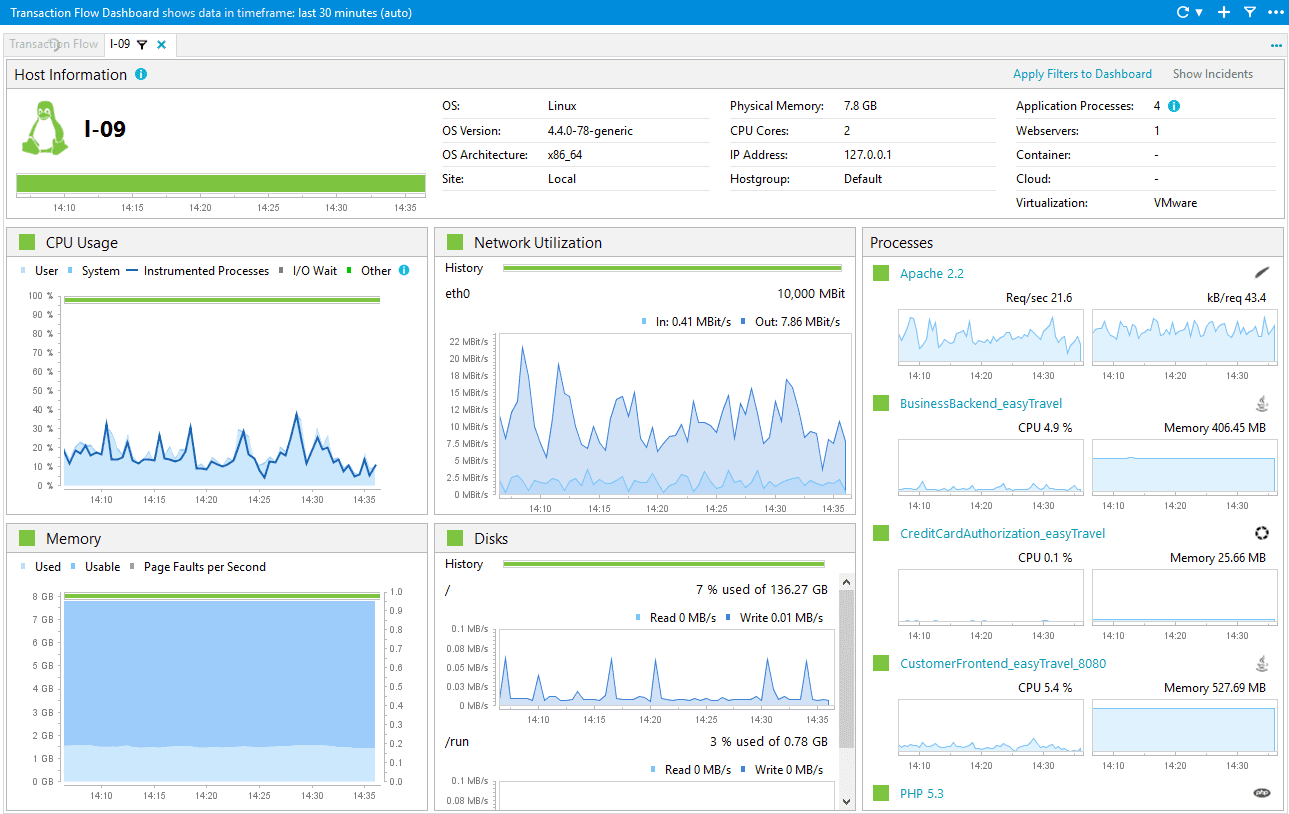Screen dimensions: 1289x814
Task: Click the Disks panel scrollbar thumb
Action: 847,668
